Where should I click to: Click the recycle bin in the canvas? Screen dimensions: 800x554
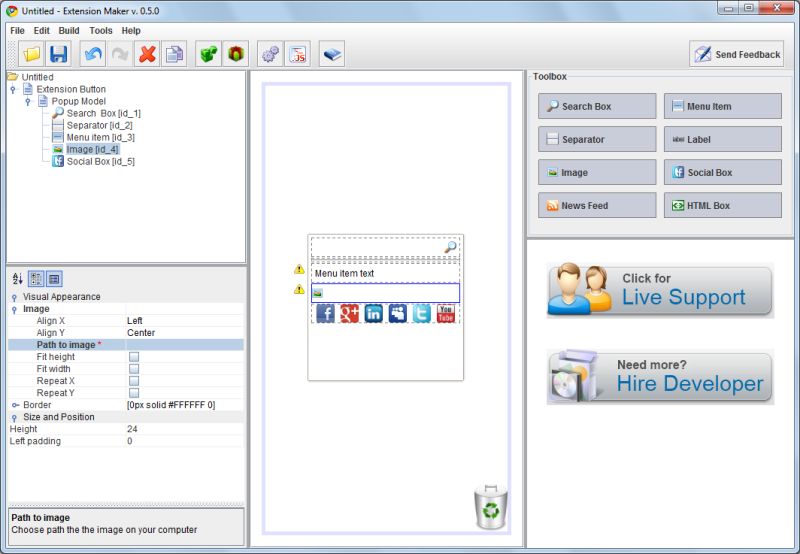point(490,507)
